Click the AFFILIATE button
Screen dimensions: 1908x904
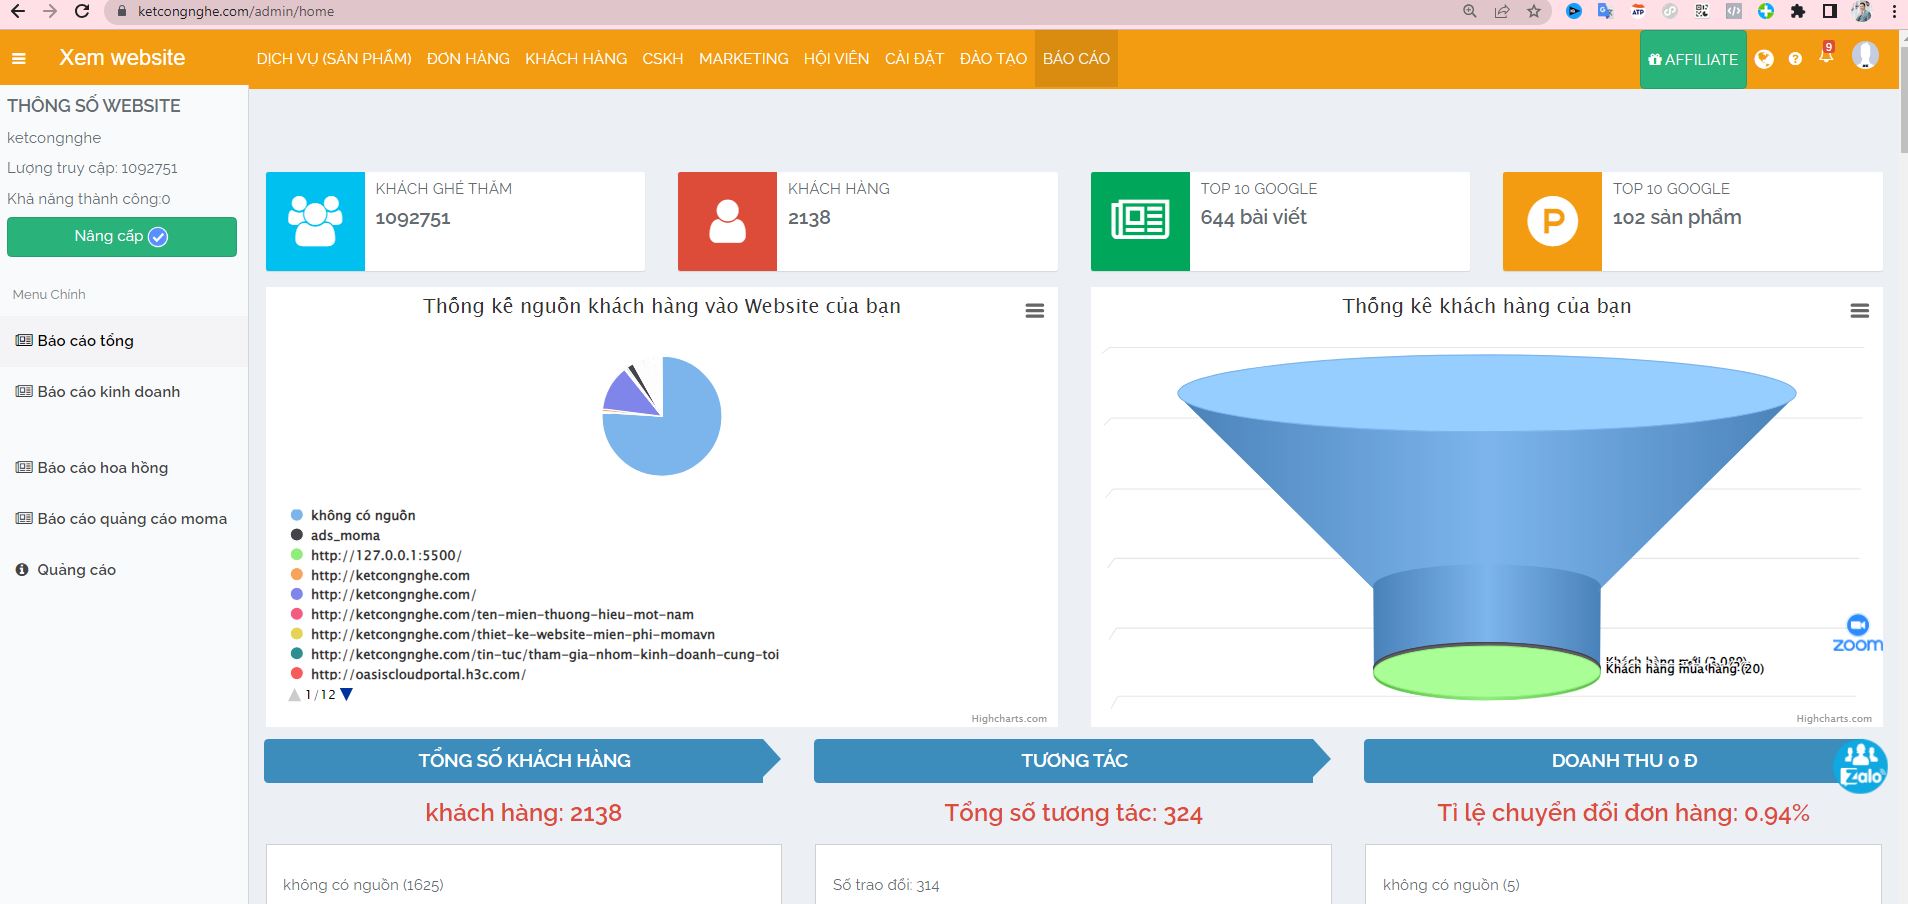coord(1692,59)
